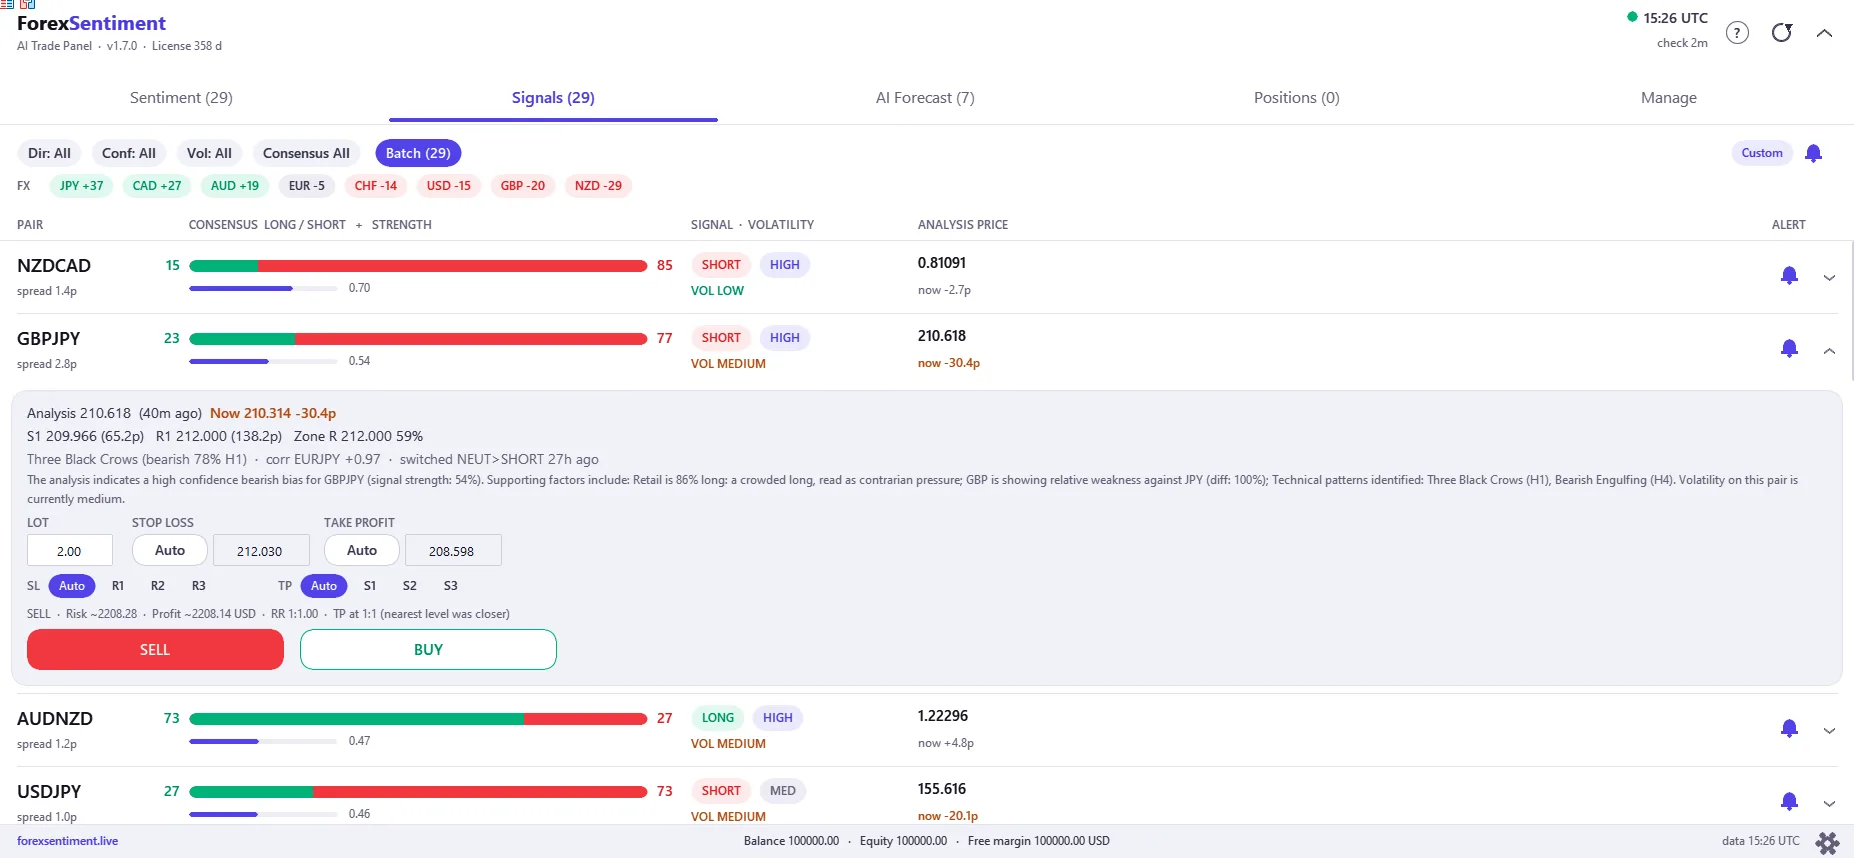Open the AI Forecast (7) tab

[925, 98]
